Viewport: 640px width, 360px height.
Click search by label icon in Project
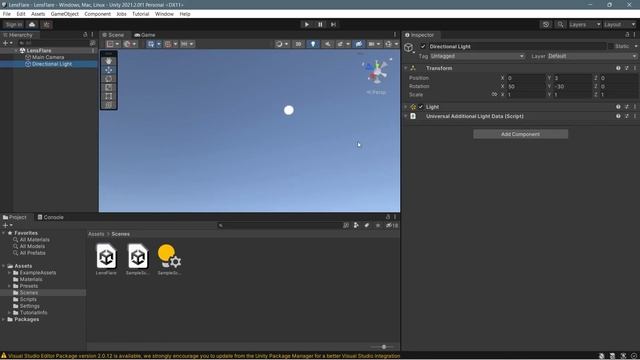(x=367, y=225)
